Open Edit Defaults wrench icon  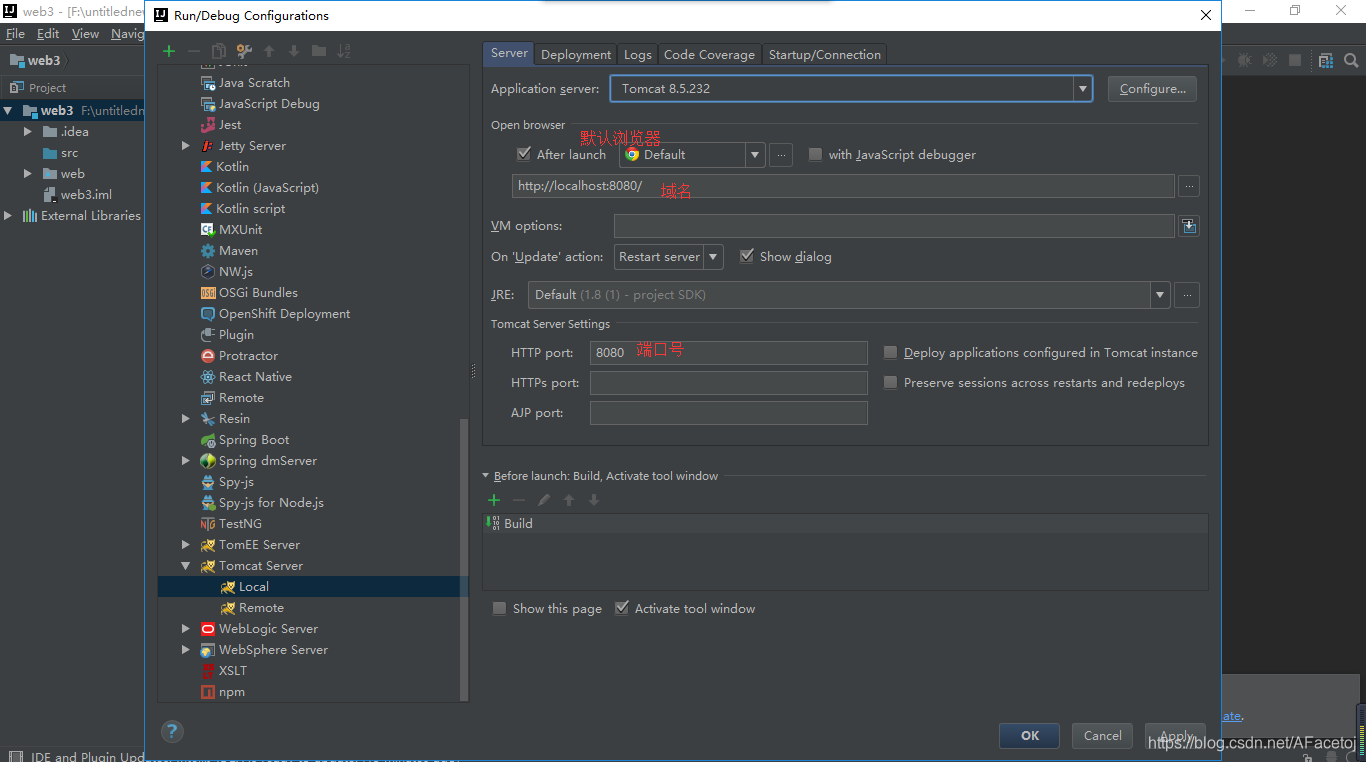(x=243, y=51)
